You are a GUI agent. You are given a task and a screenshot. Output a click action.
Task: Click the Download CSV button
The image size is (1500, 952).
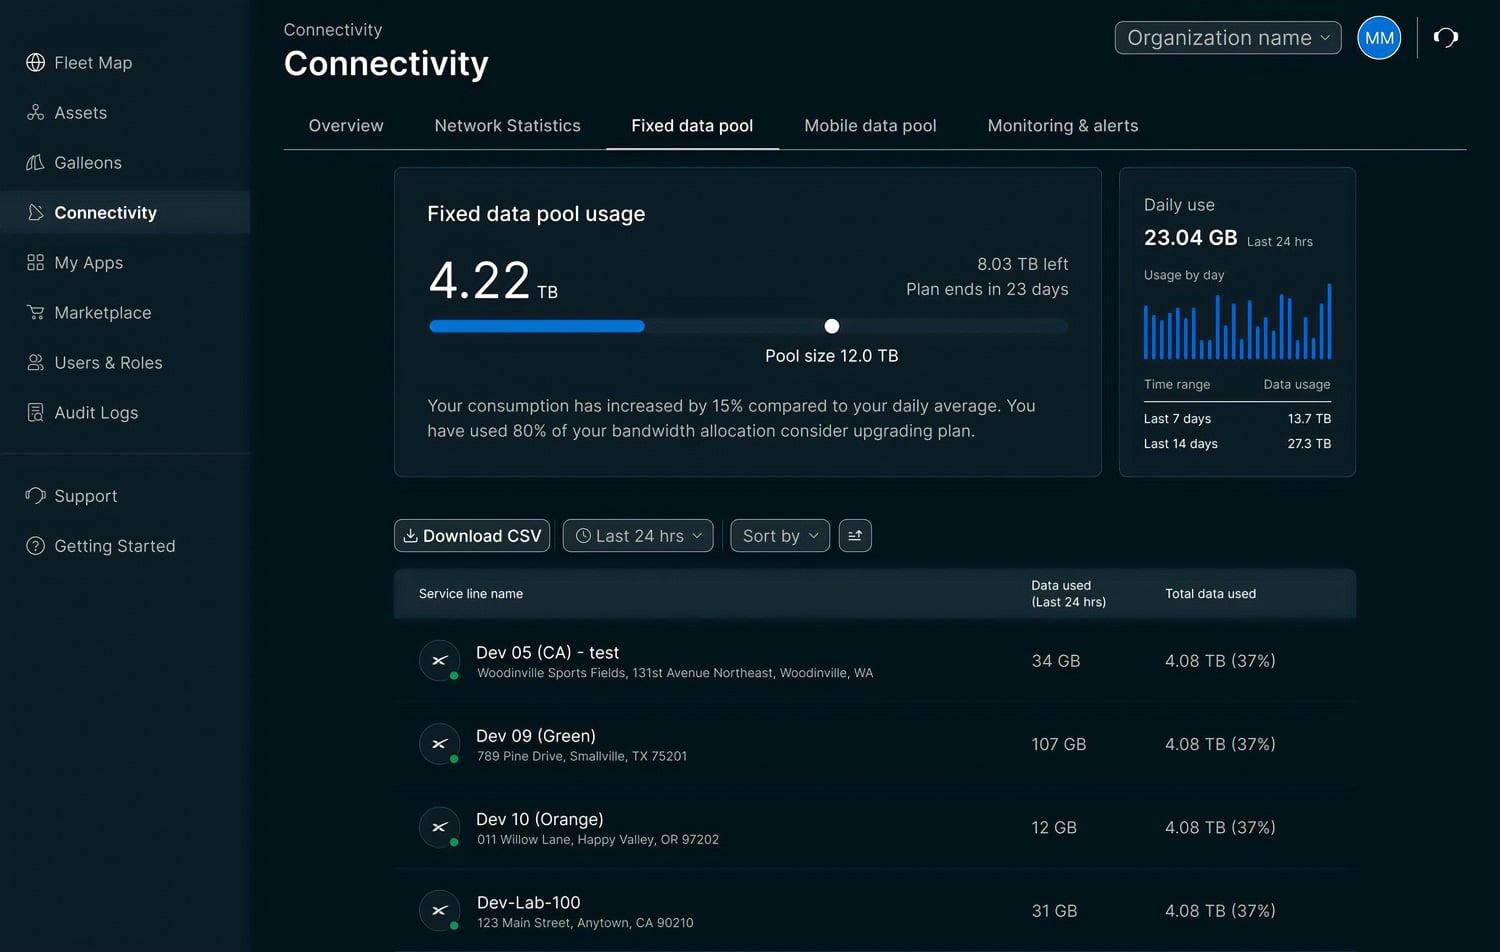(x=472, y=536)
